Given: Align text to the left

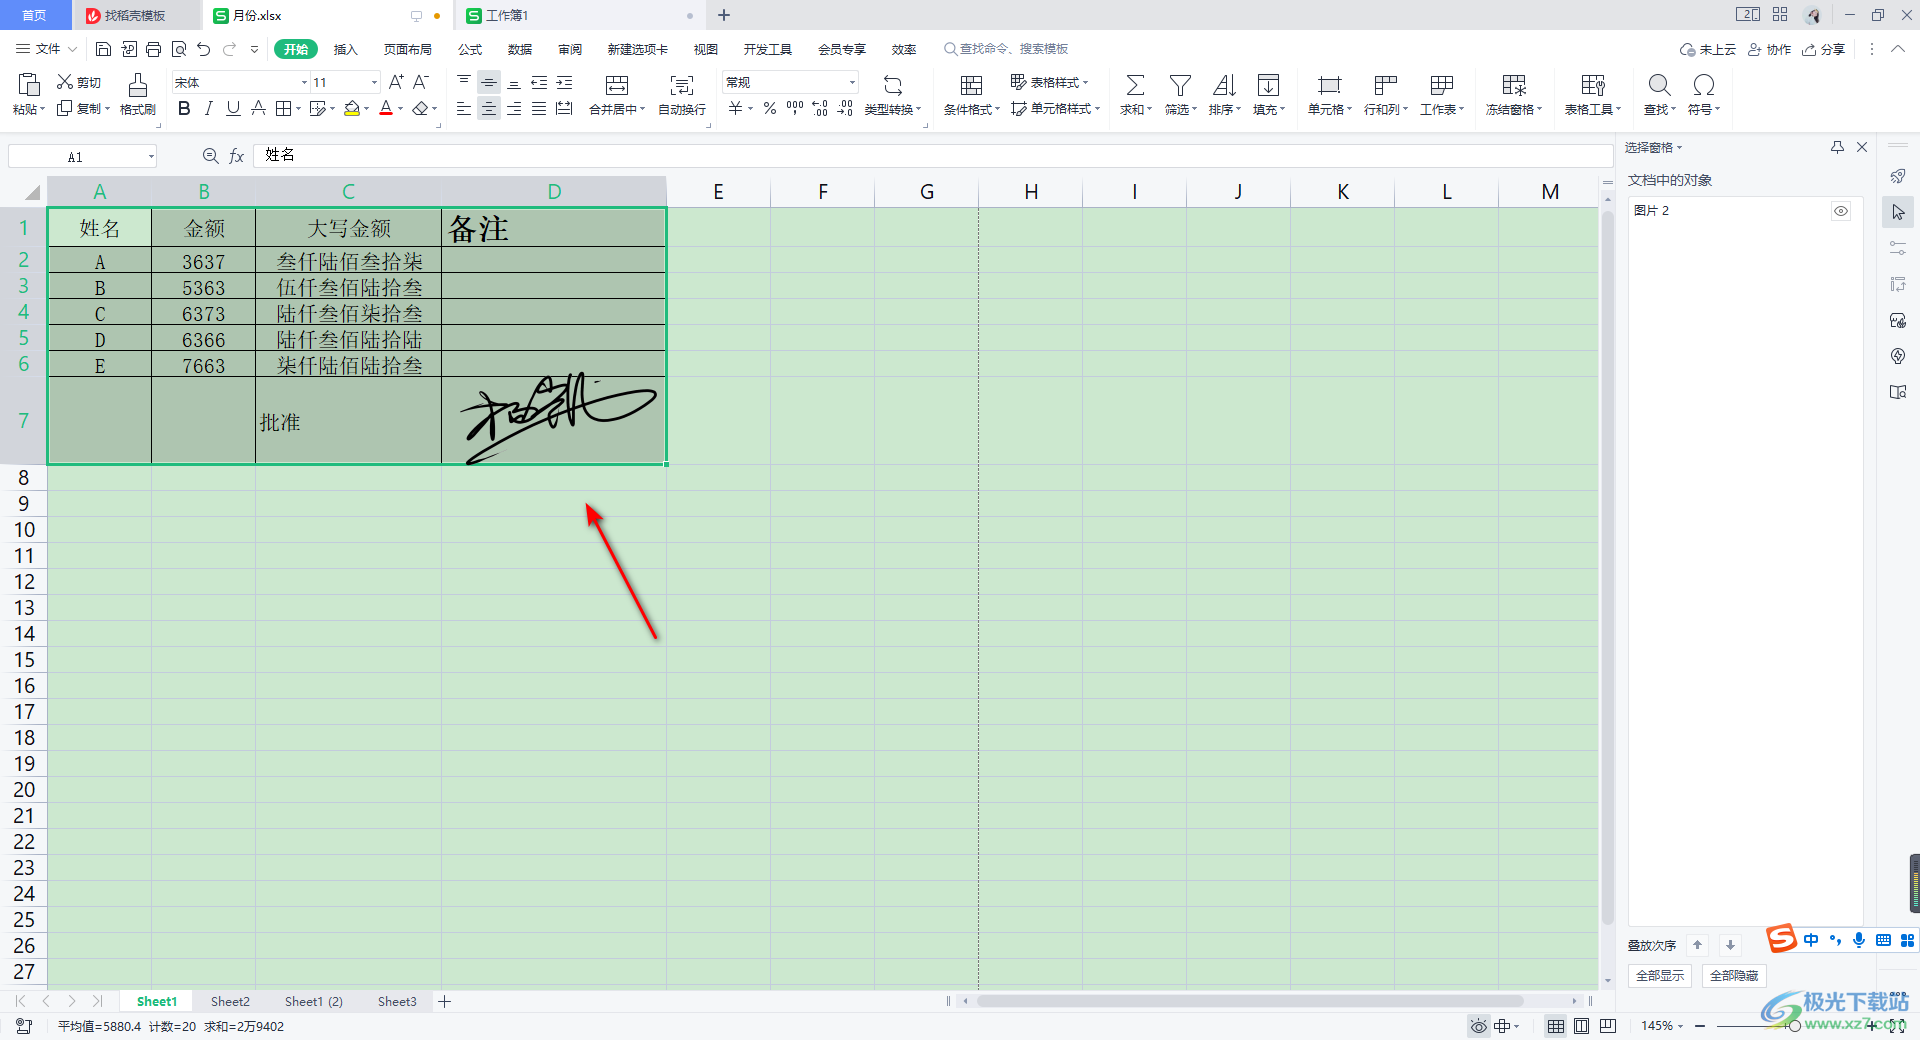Looking at the screenshot, I should (464, 108).
